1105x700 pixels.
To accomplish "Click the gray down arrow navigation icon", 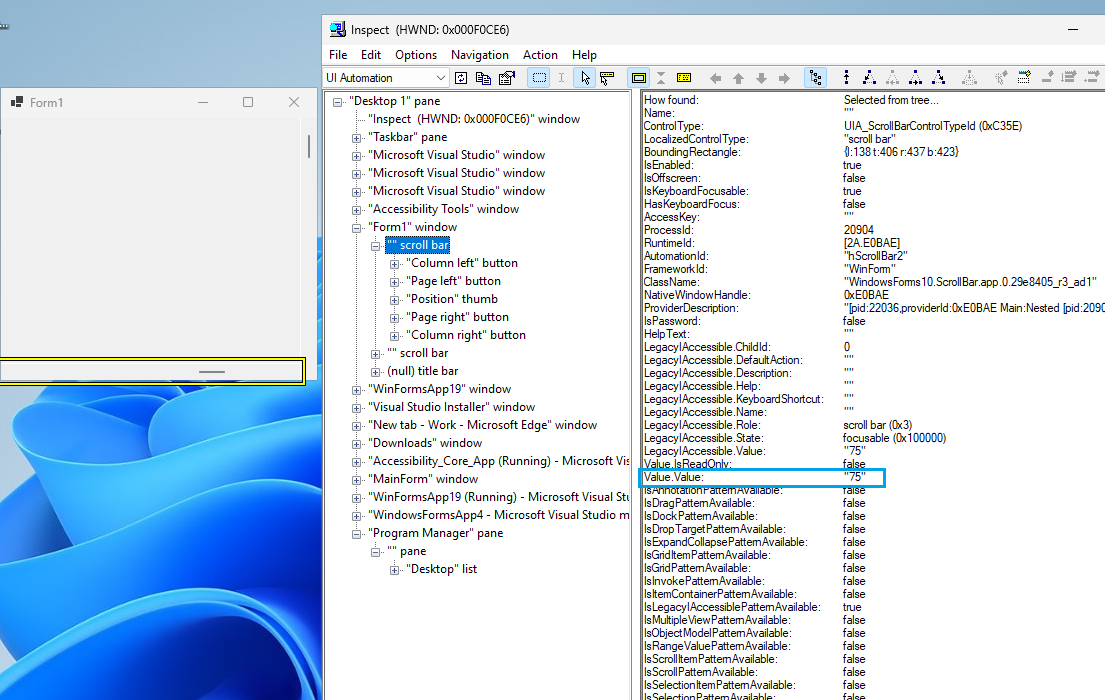I will tap(761, 78).
